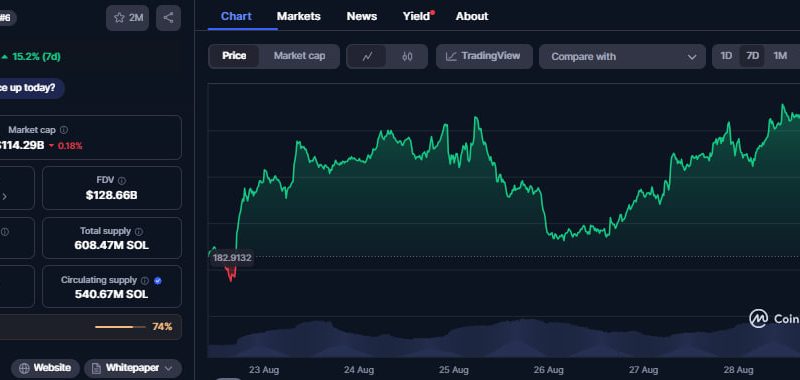This screenshot has width=800, height=380.
Task: Click the Total supply info icon
Action: pos(139,232)
